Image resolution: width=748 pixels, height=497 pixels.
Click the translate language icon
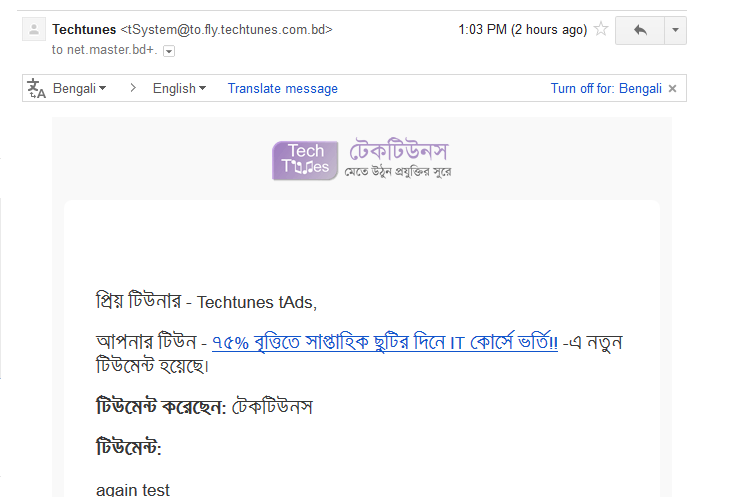click(36, 88)
